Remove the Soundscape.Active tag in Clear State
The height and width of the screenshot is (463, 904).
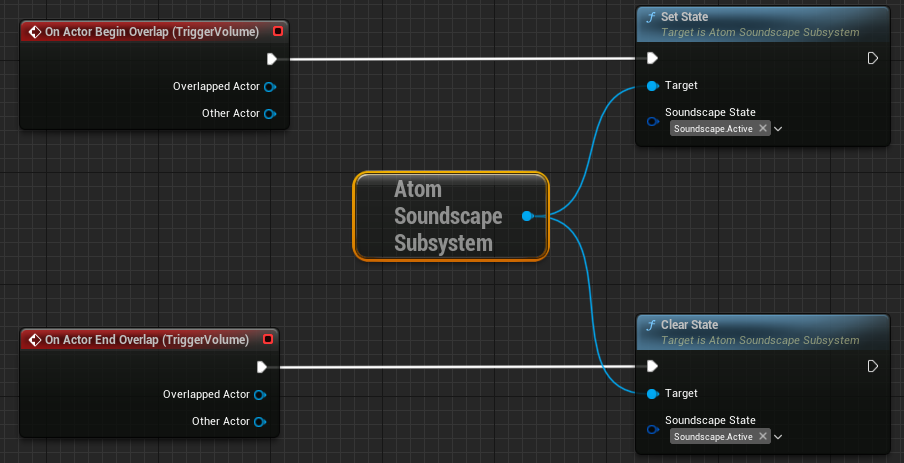(x=763, y=437)
